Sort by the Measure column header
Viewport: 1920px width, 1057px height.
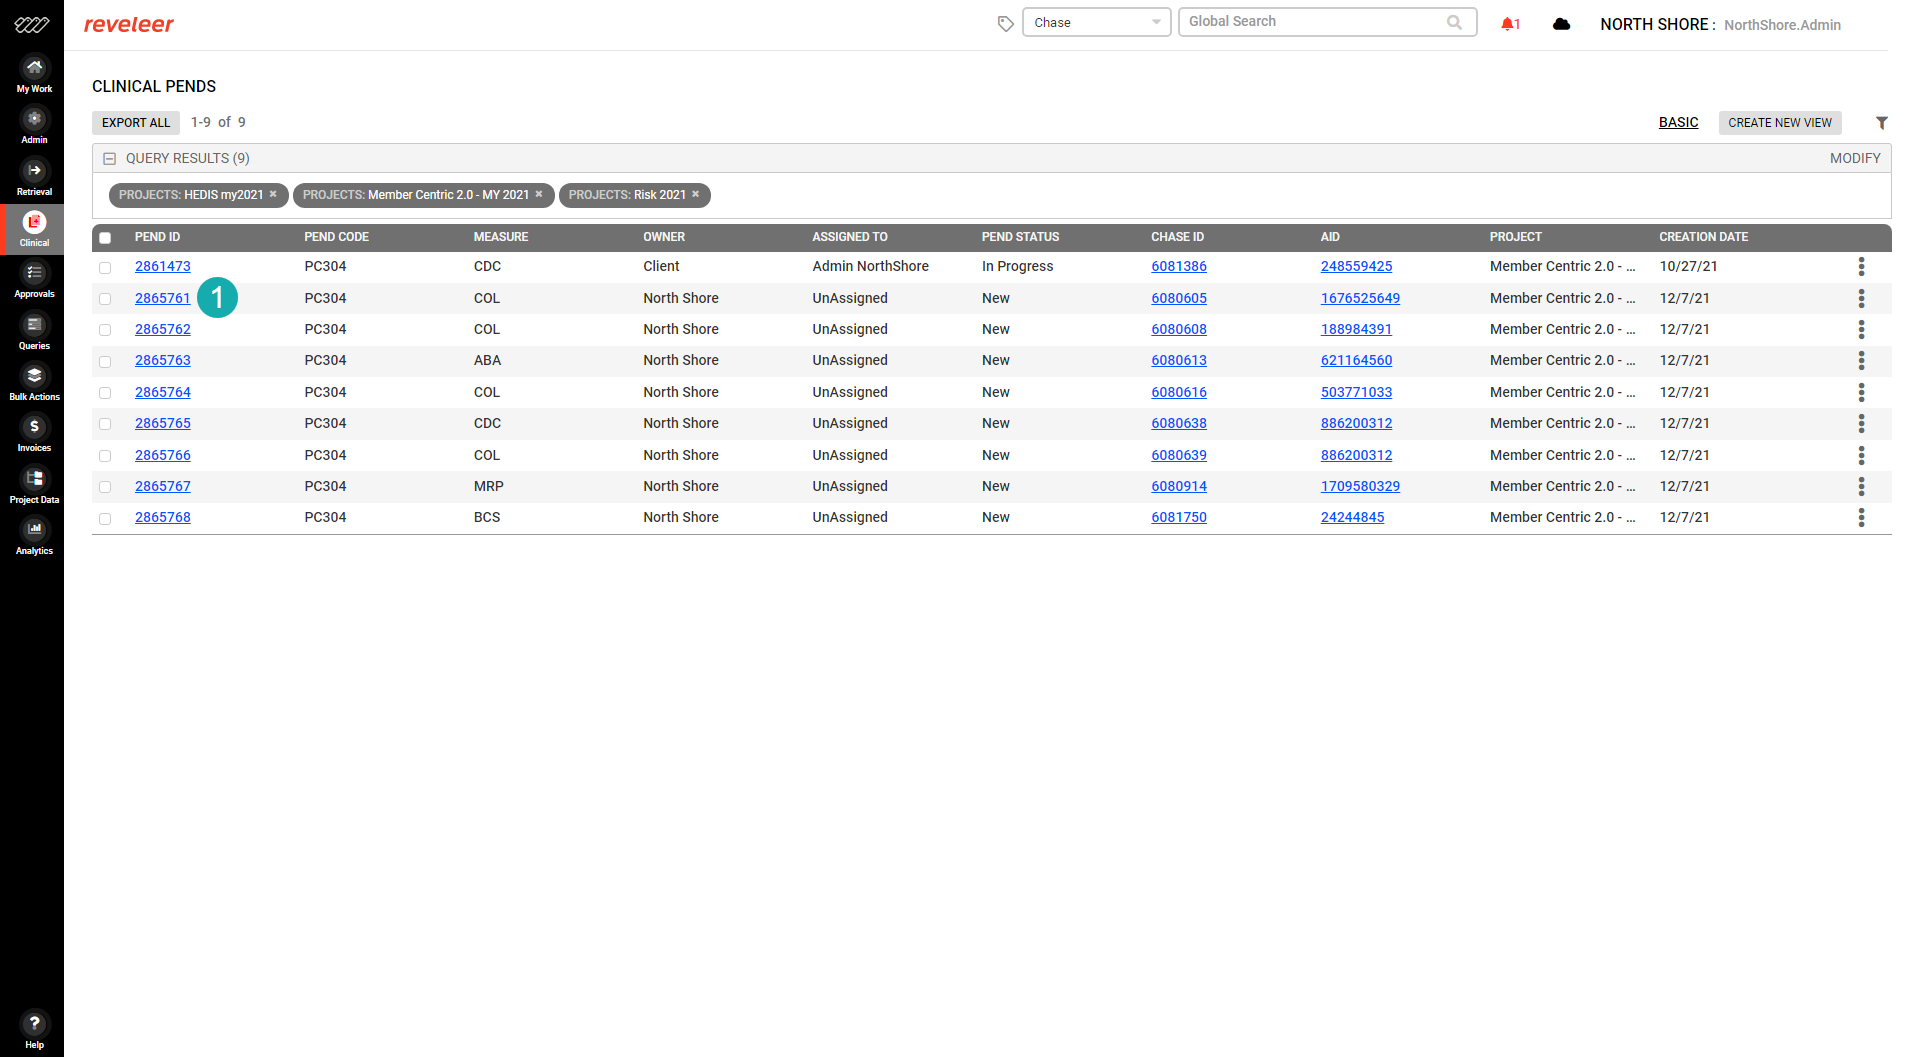click(501, 237)
